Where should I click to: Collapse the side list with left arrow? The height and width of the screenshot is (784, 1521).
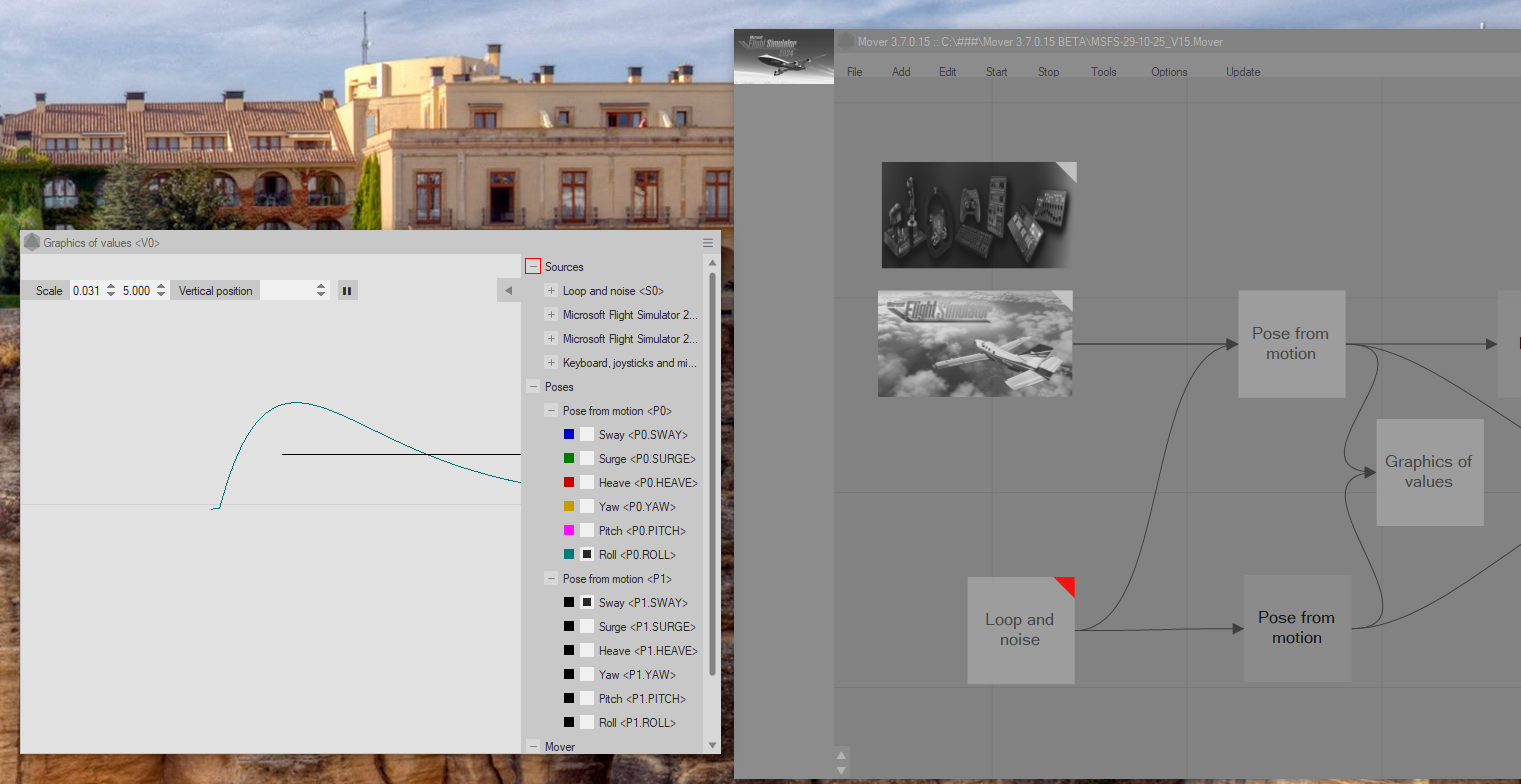pyautogui.click(x=508, y=291)
